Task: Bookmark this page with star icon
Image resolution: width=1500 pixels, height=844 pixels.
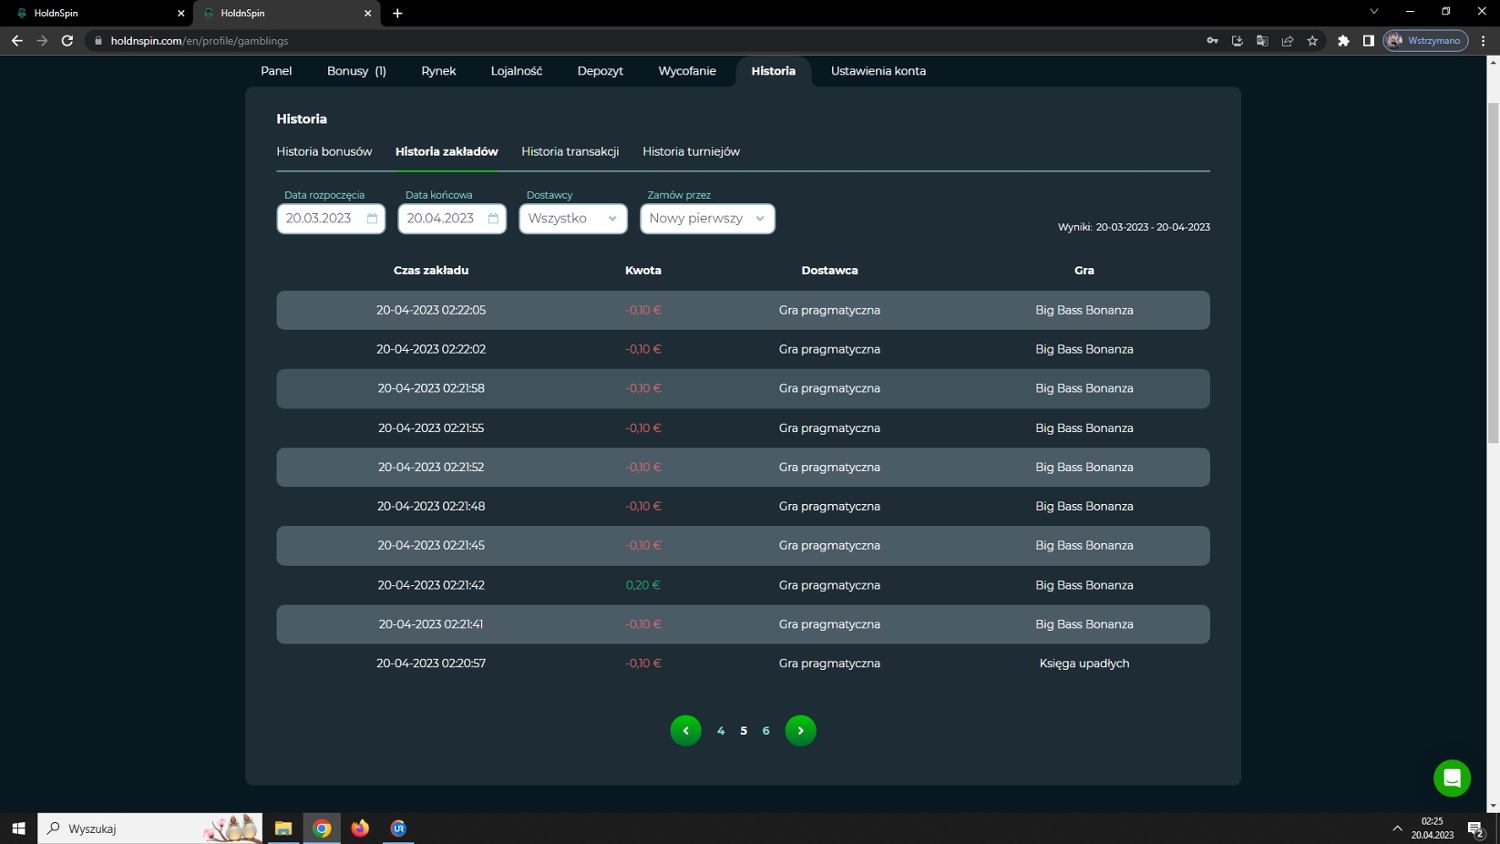Action: tap(1312, 41)
